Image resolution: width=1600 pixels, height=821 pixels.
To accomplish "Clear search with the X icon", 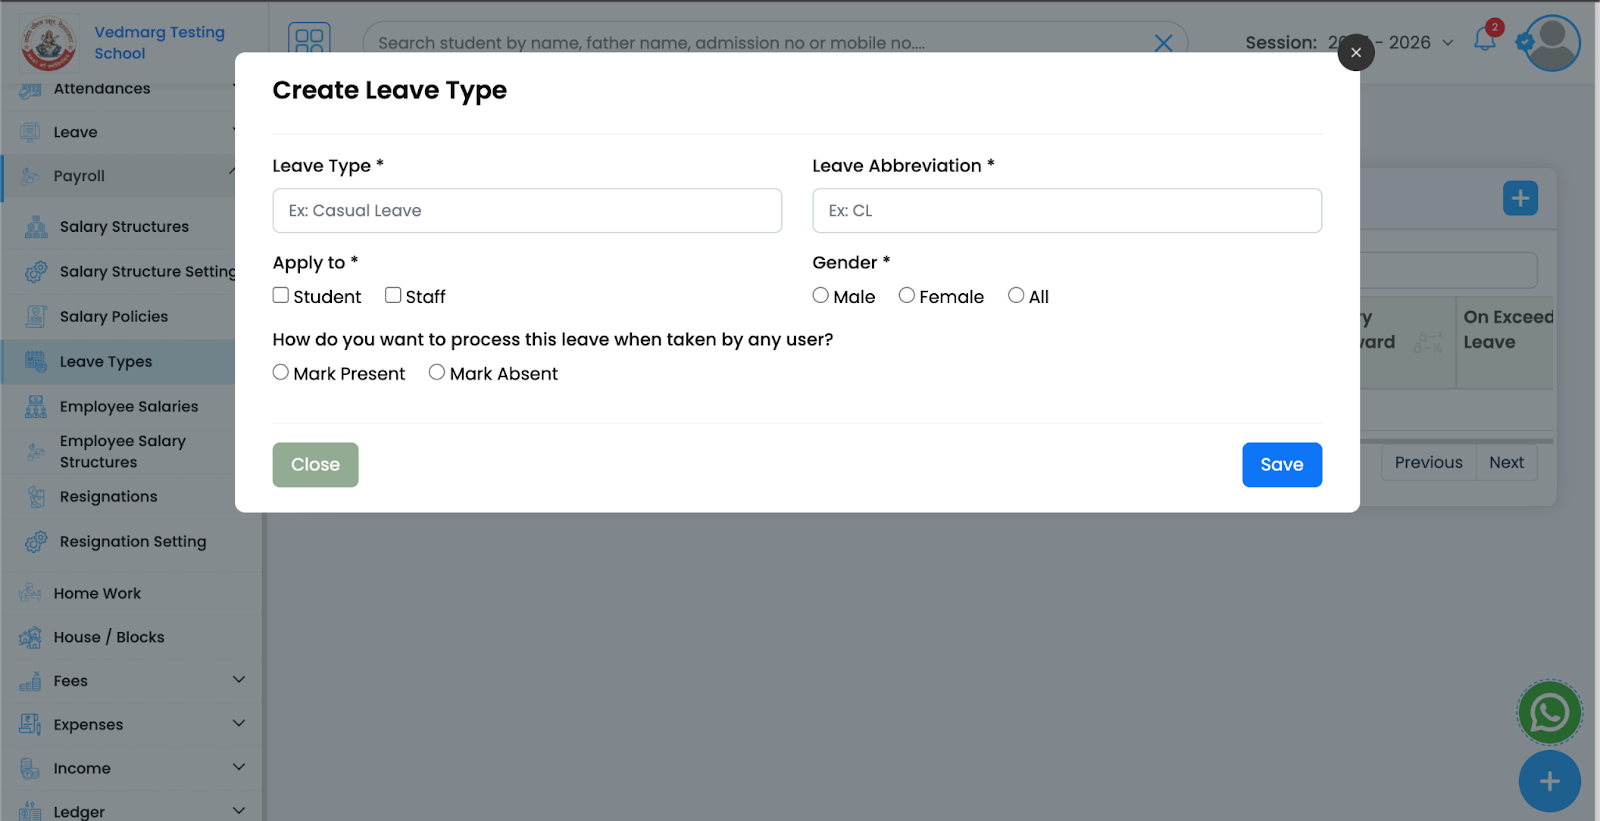I will [x=1163, y=43].
